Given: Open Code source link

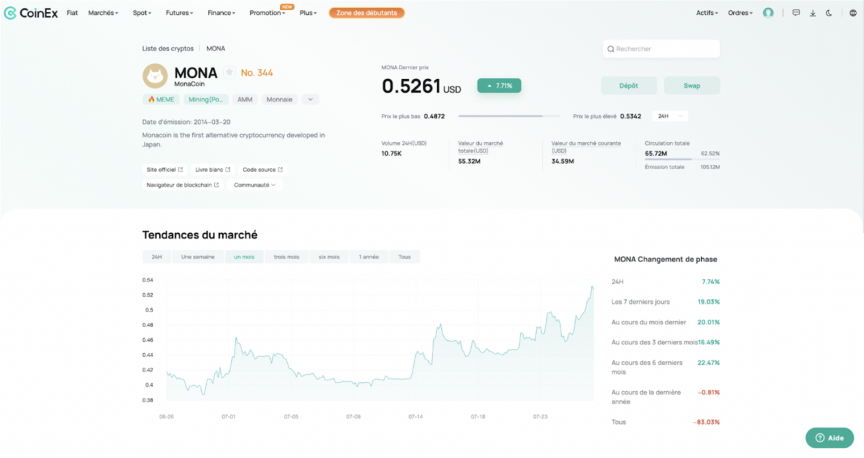Looking at the screenshot, I should point(263,170).
